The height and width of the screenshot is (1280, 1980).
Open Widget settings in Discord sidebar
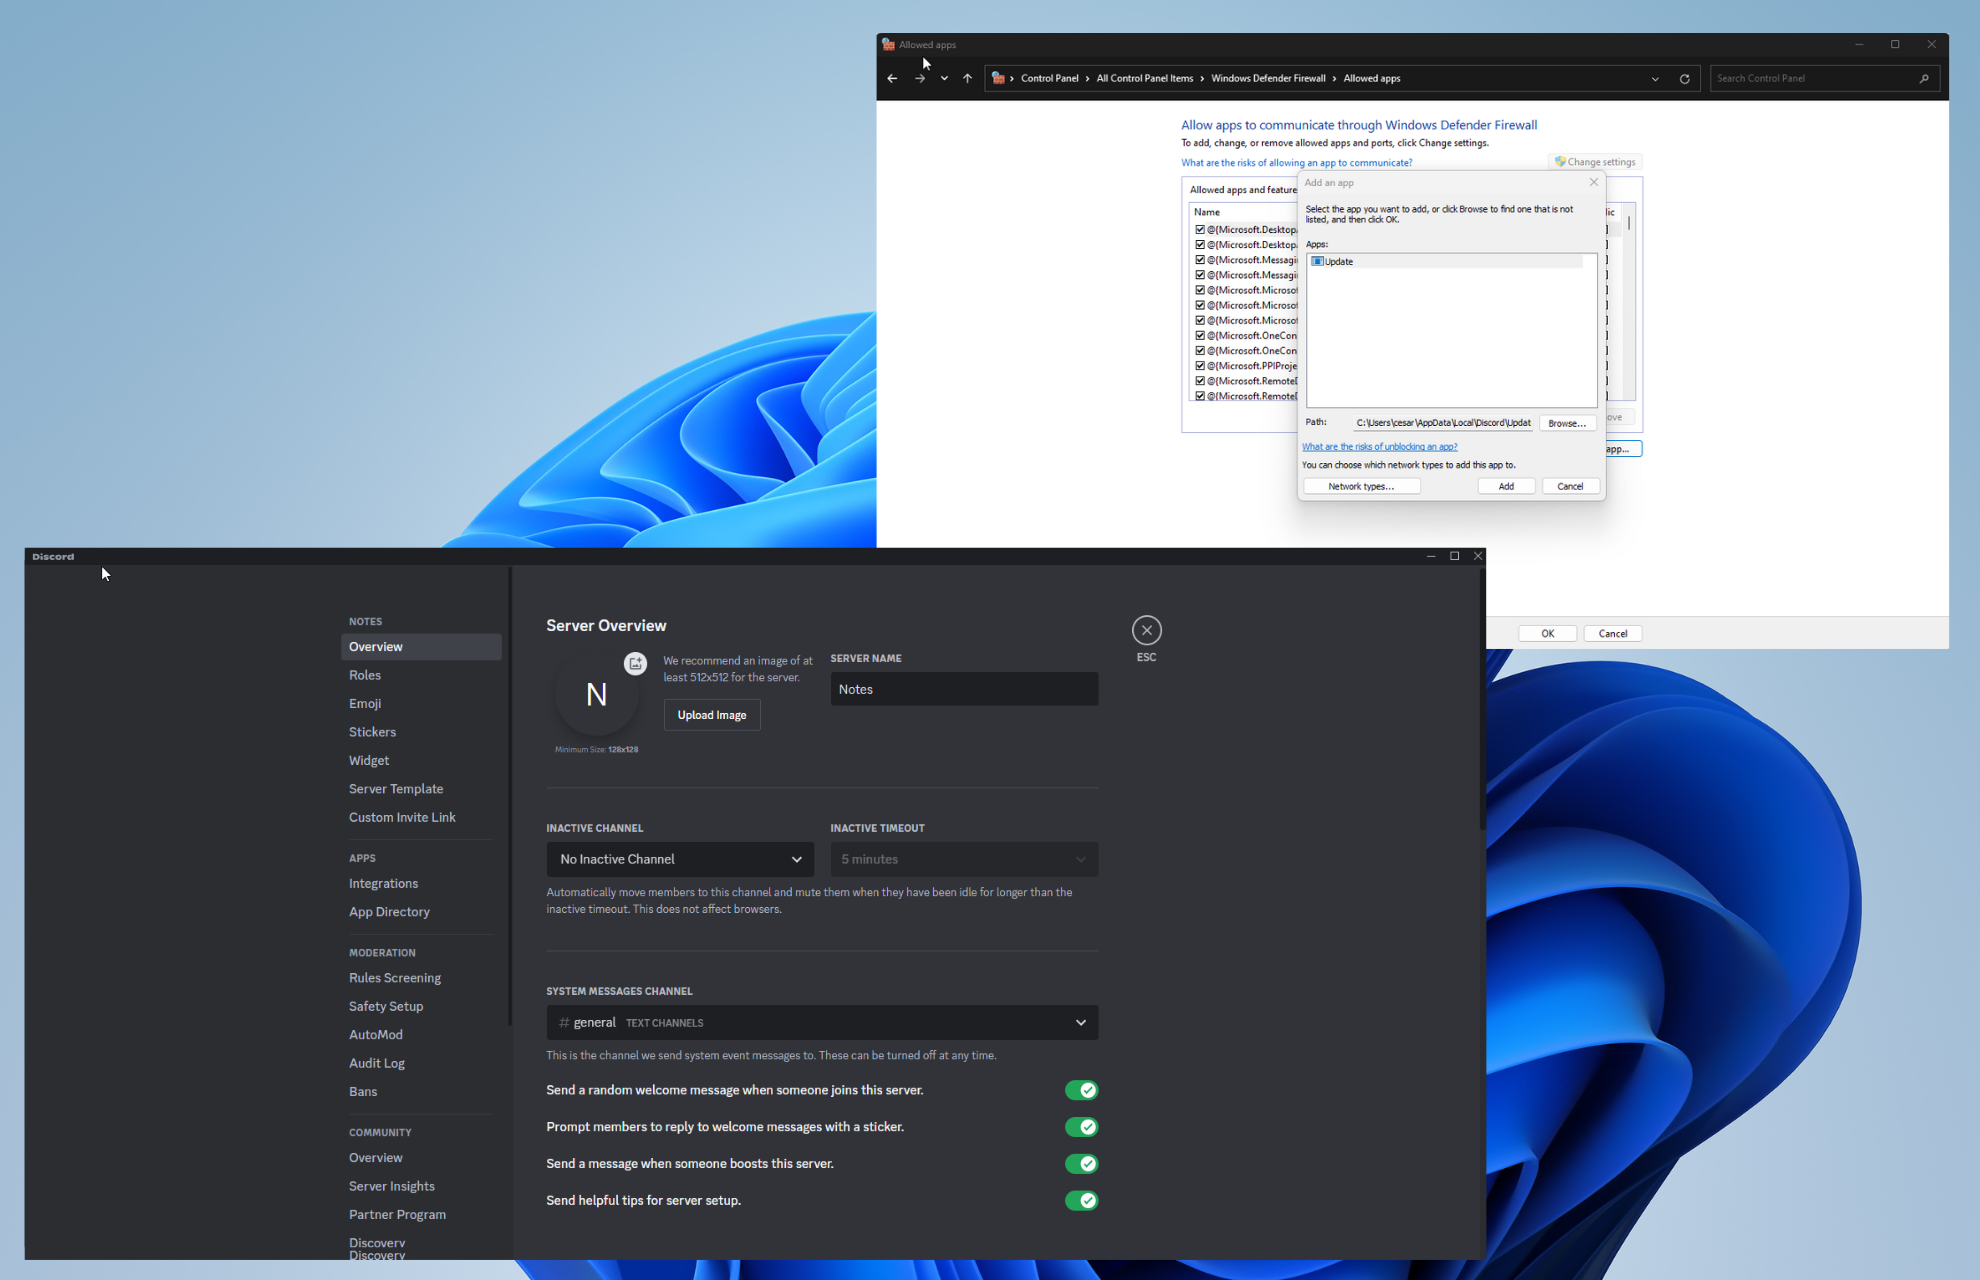(421, 761)
